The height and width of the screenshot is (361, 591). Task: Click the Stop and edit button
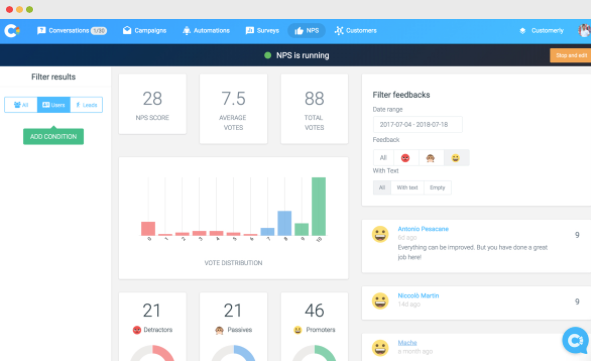tap(571, 55)
